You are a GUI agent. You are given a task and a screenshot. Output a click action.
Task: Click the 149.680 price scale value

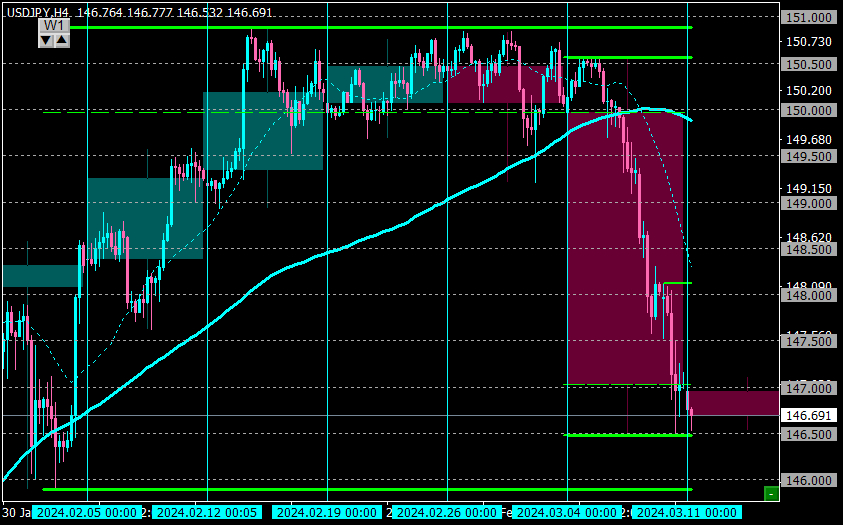[x=809, y=140]
